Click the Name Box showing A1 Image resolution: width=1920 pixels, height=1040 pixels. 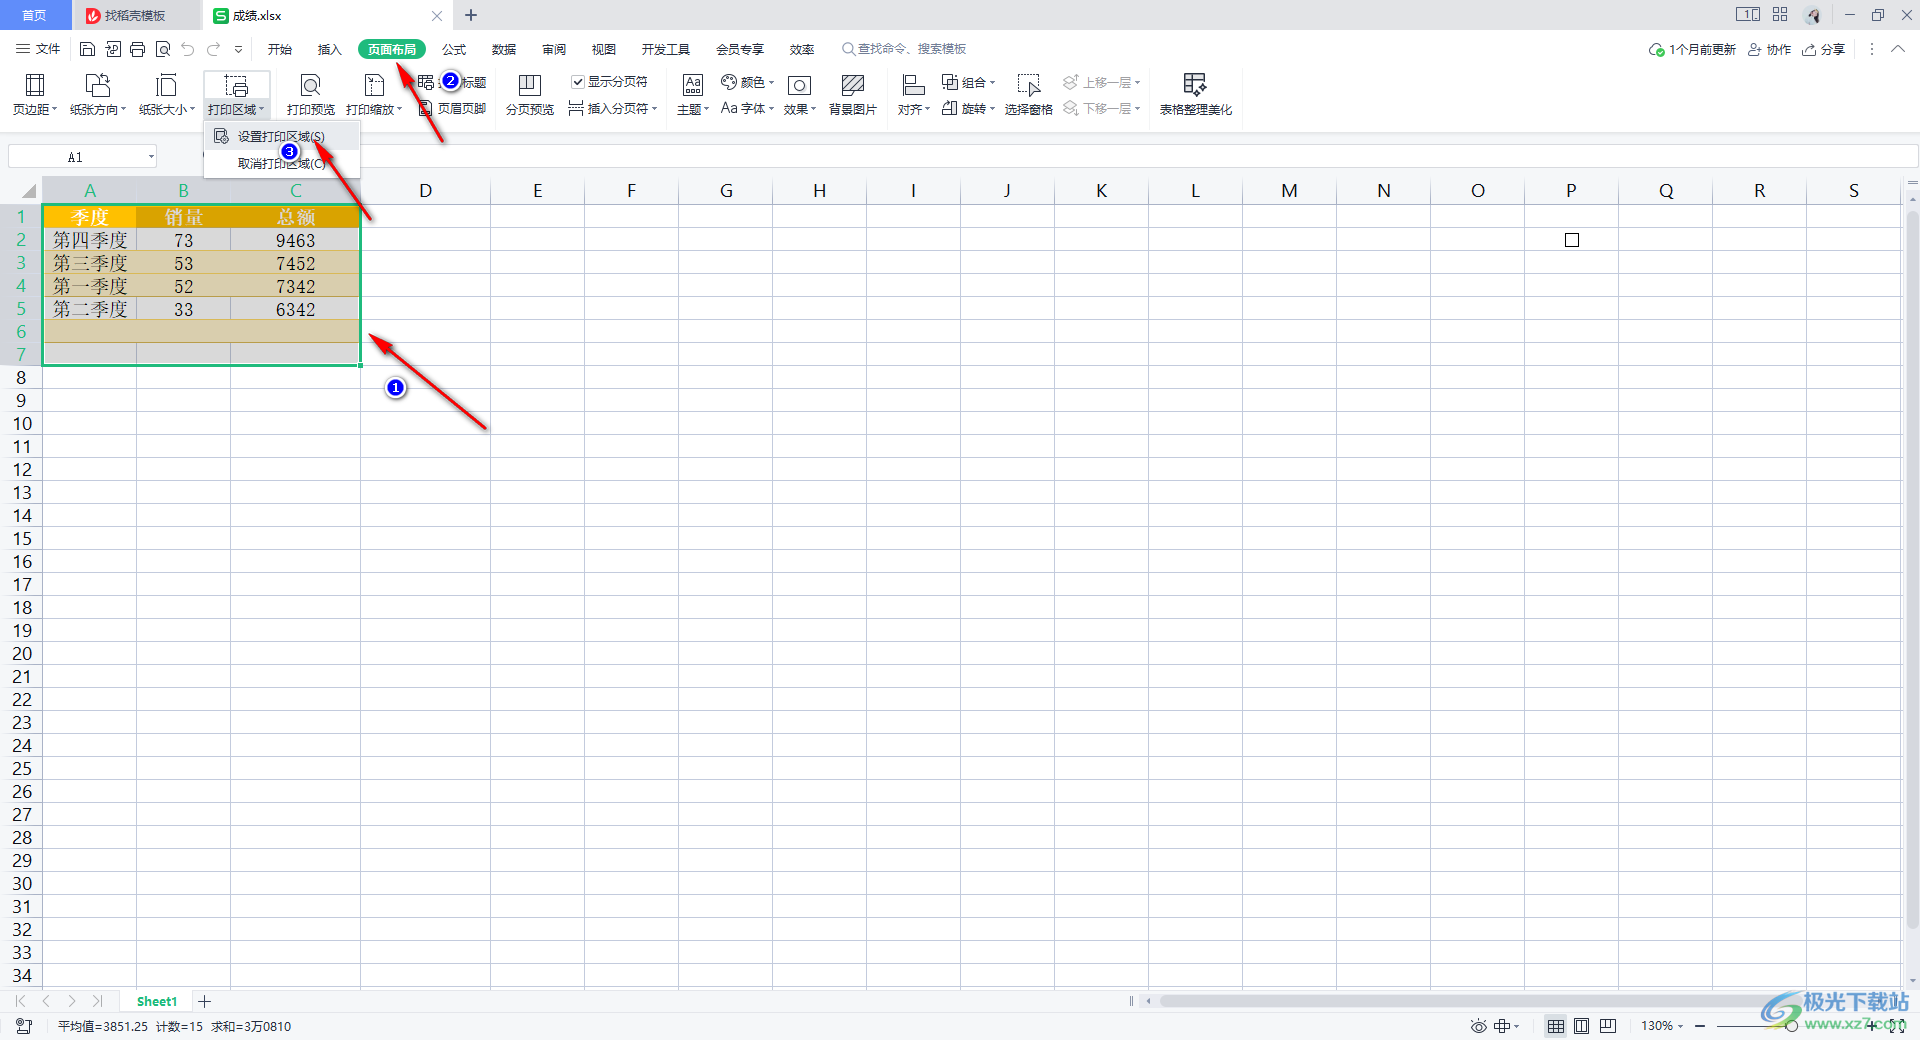(75, 157)
